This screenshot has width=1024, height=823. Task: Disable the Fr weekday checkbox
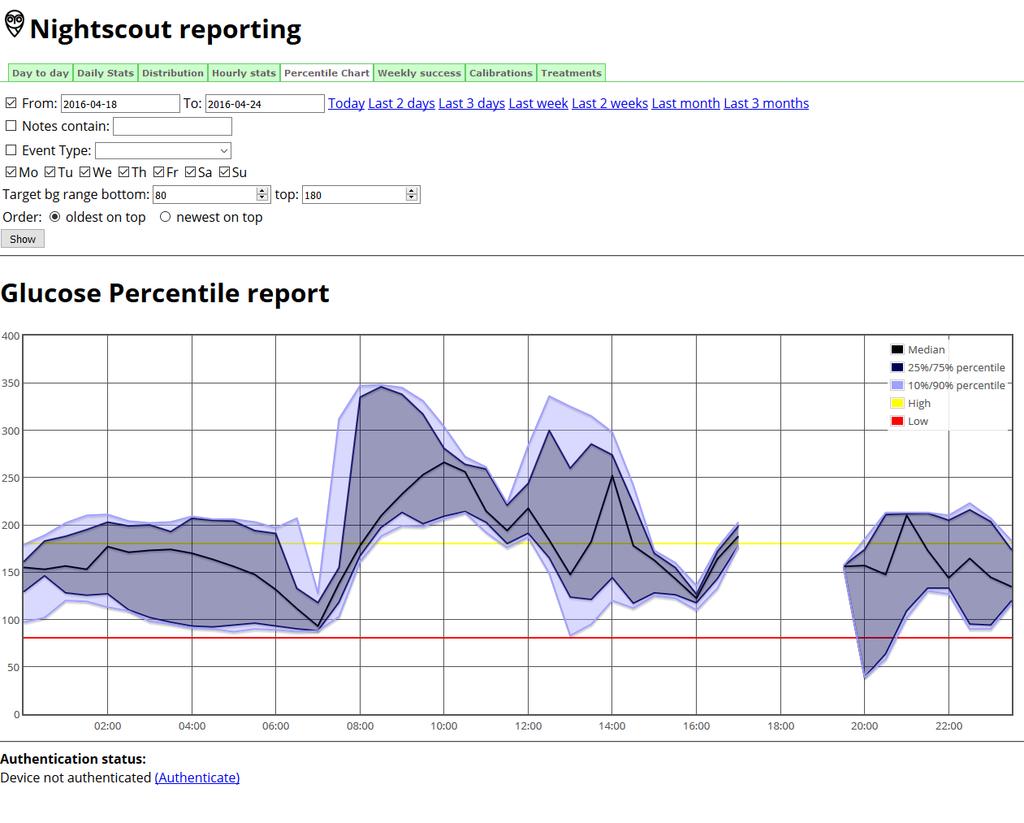(x=159, y=172)
